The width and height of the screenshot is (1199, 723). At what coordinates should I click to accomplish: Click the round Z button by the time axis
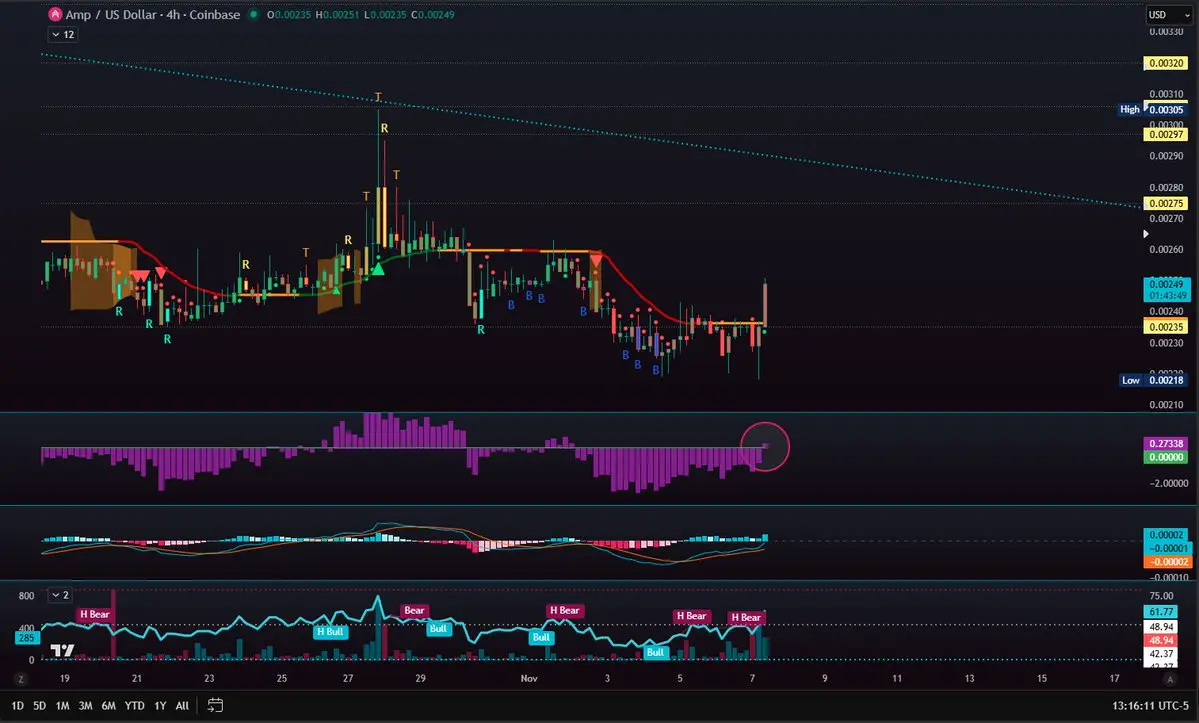tap(21, 679)
